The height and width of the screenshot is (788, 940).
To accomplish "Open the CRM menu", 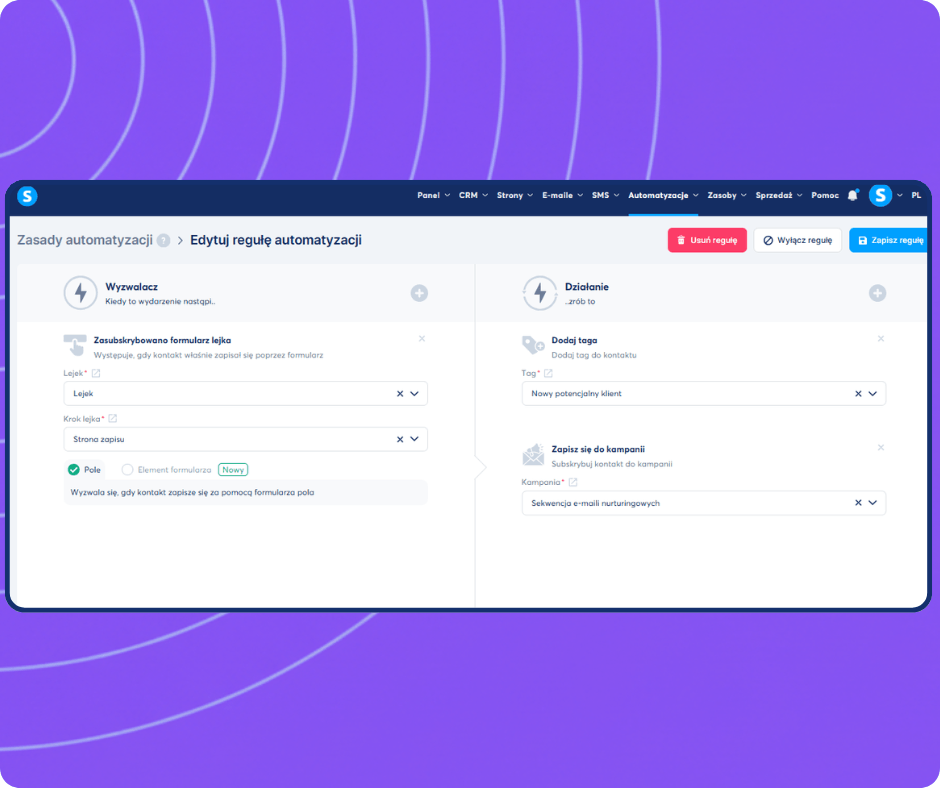I will 473,195.
